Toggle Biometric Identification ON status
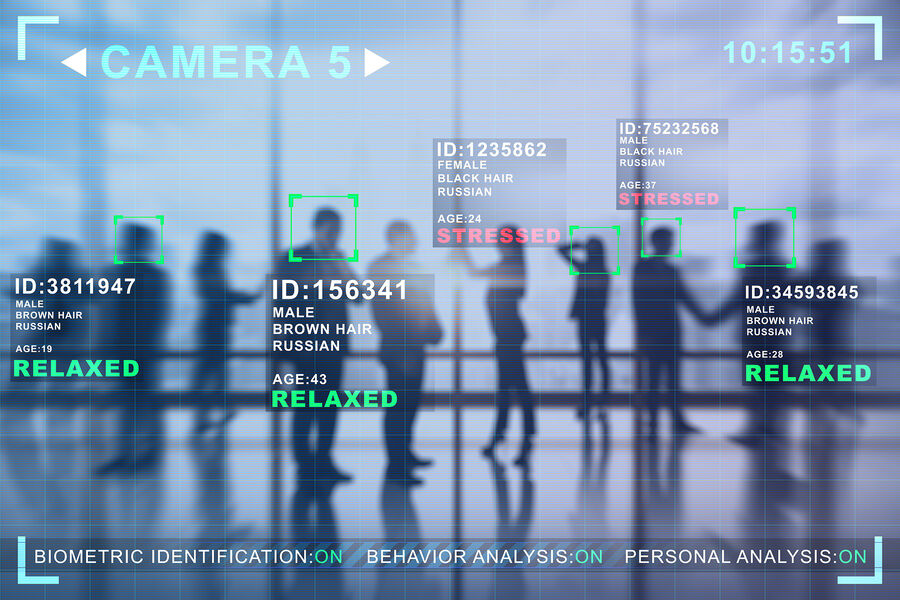This screenshot has width=900, height=600. [329, 556]
